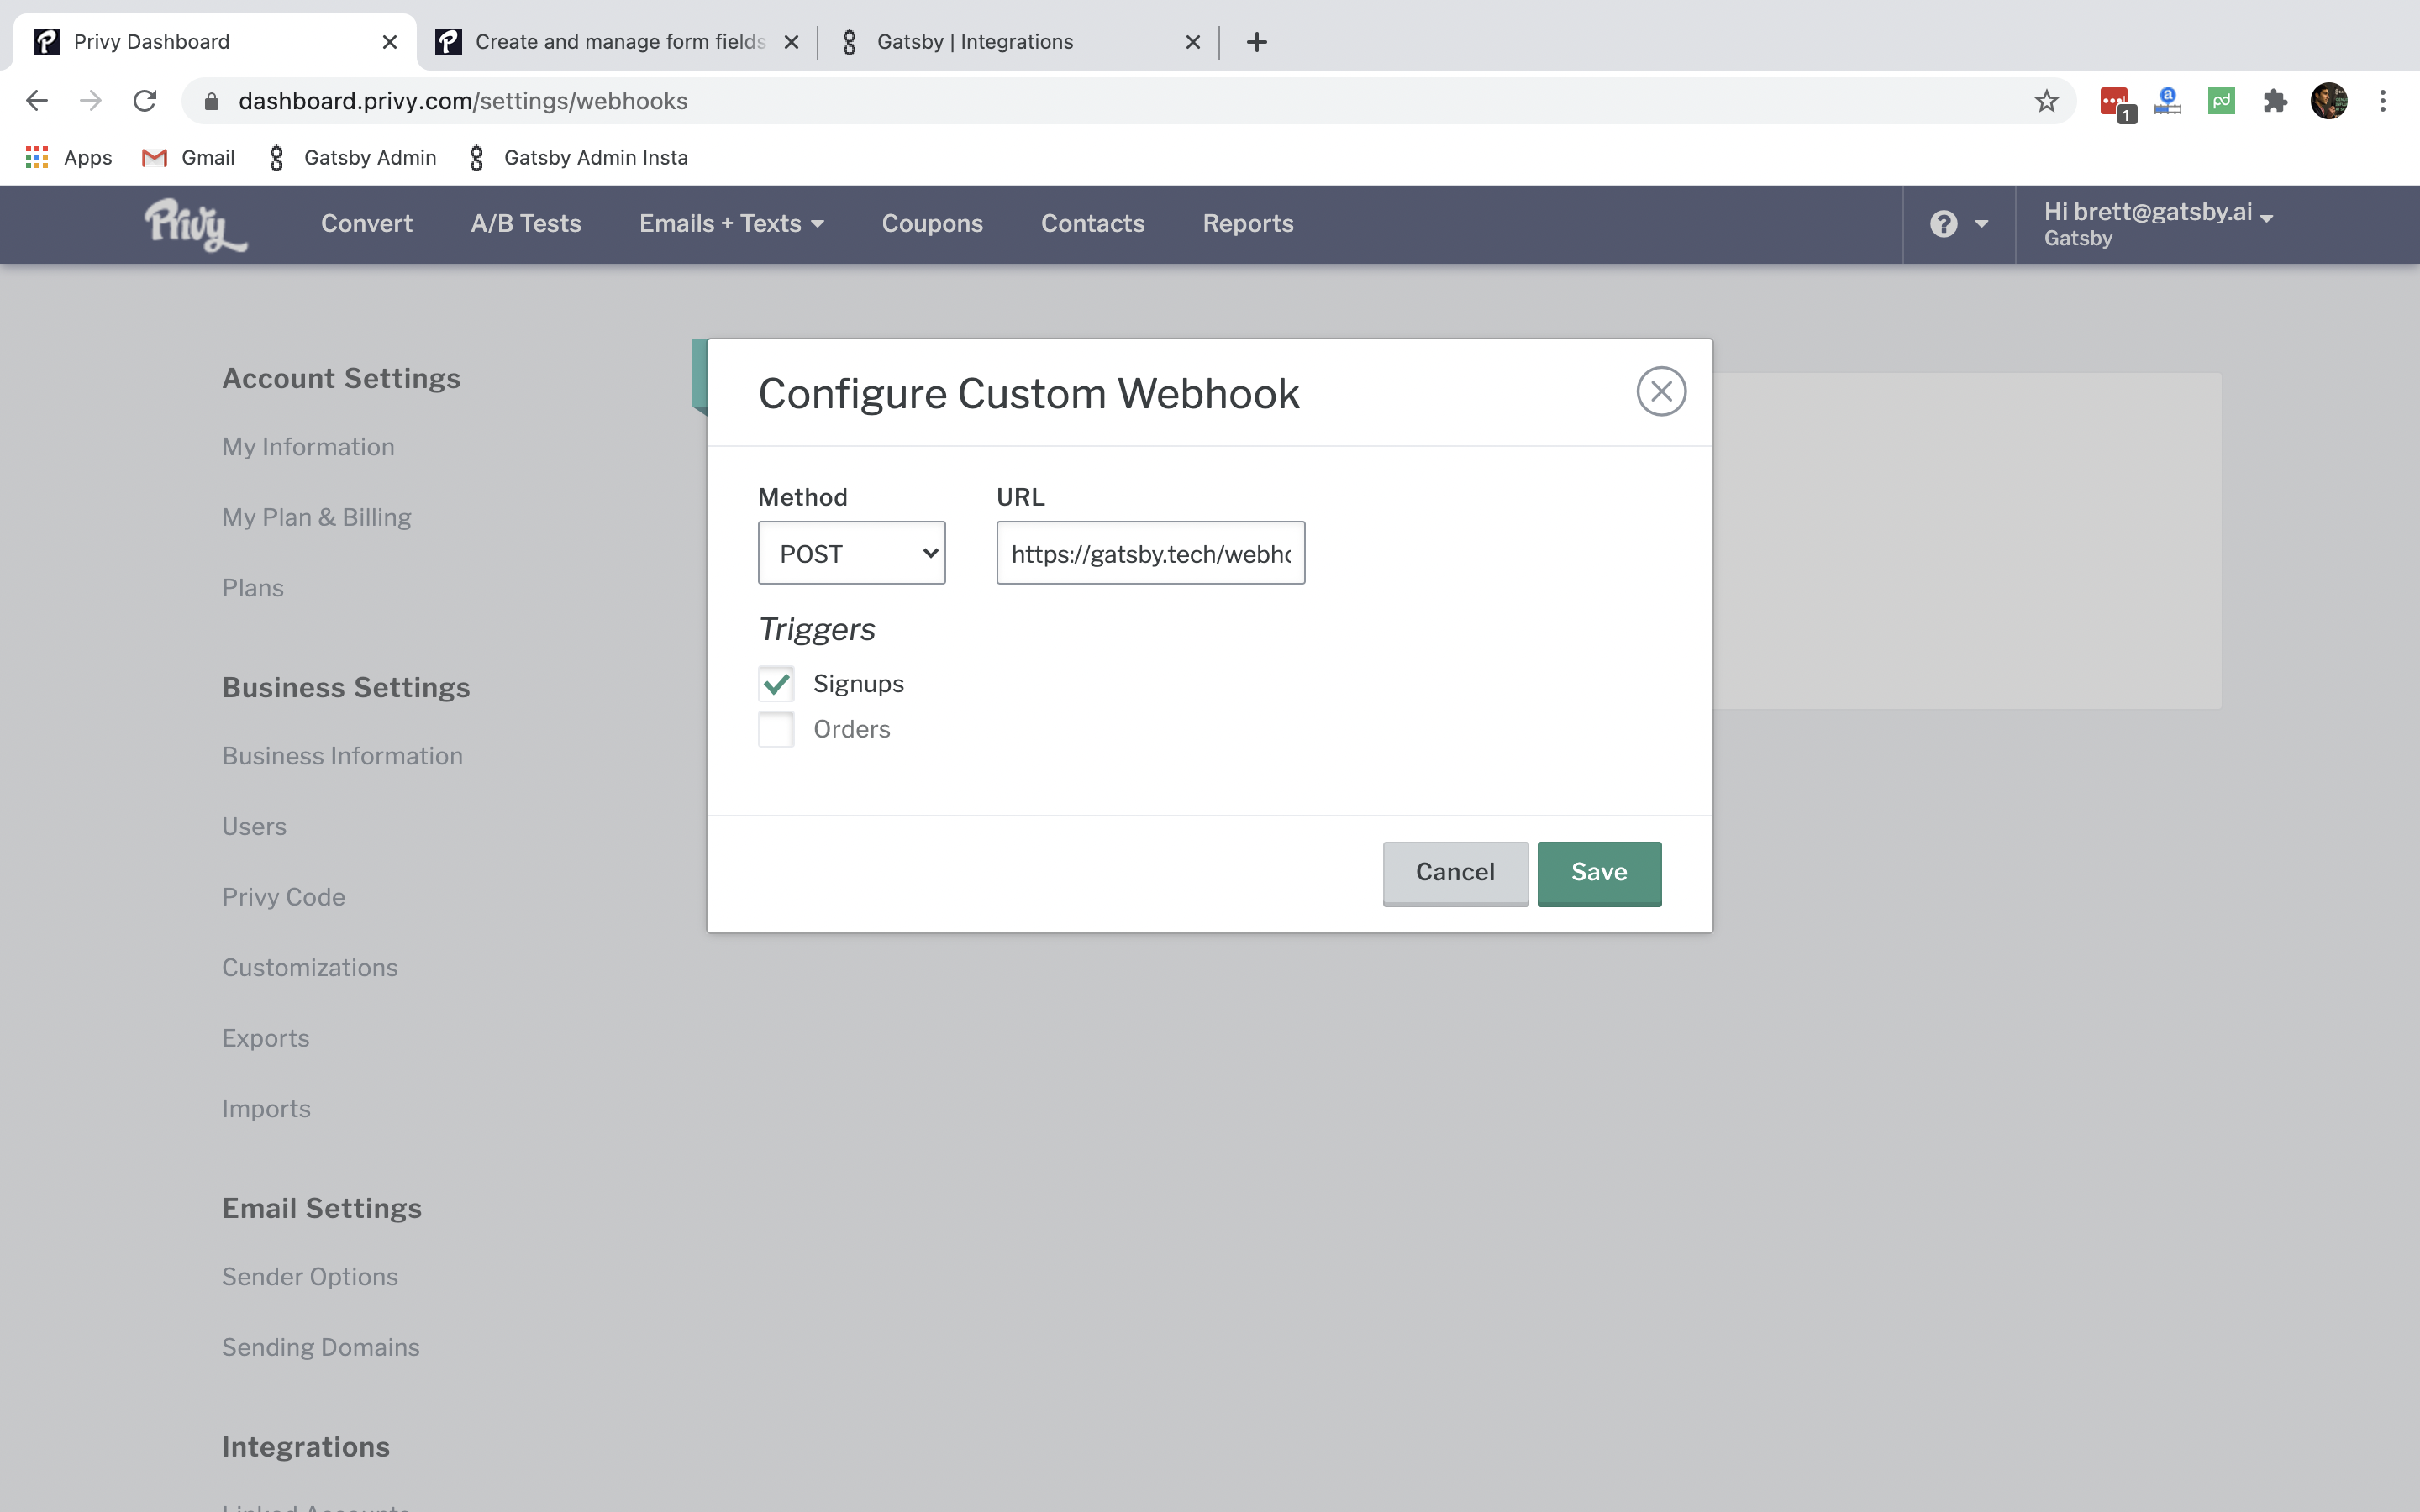Open the red extension icon with badge
Viewport: 2420px width, 1512px height.
pyautogui.click(x=2116, y=103)
